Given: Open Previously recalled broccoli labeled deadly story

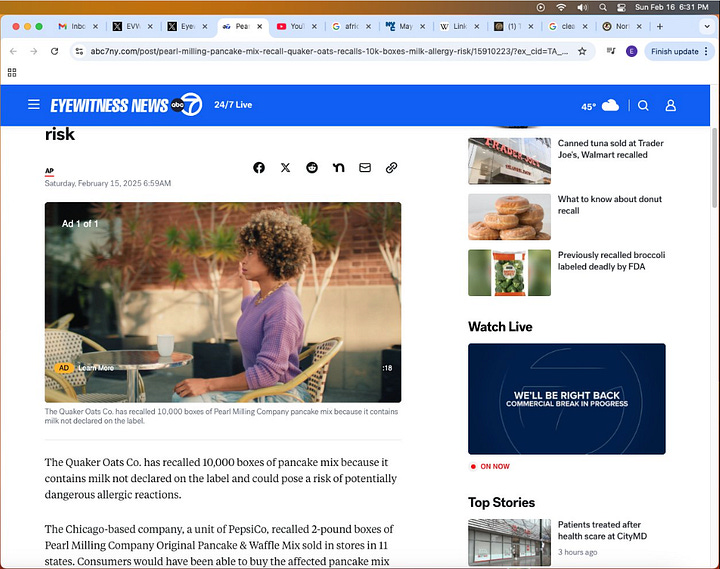Looking at the screenshot, I should click(x=611, y=261).
